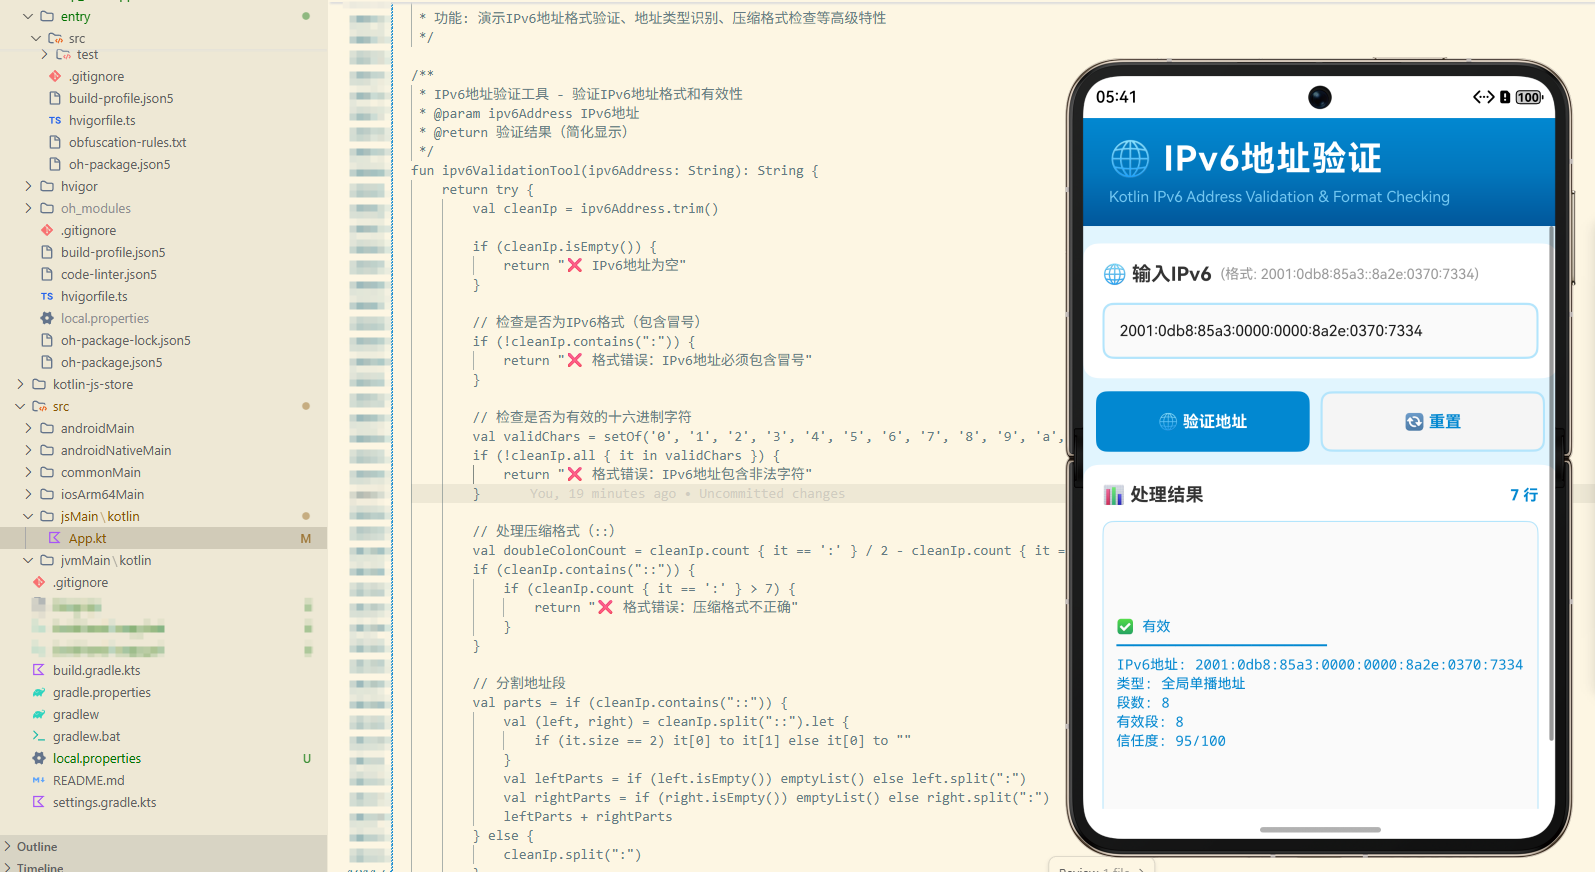This screenshot has width=1595, height=872.
Task: Click the M modified badge on App.kt
Action: pos(306,538)
